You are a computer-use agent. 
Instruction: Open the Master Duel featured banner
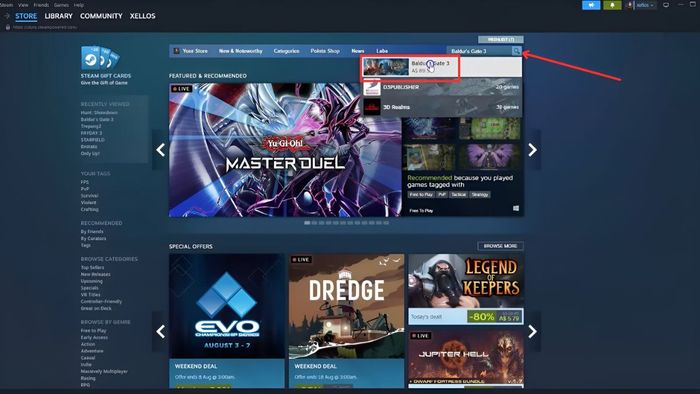285,150
